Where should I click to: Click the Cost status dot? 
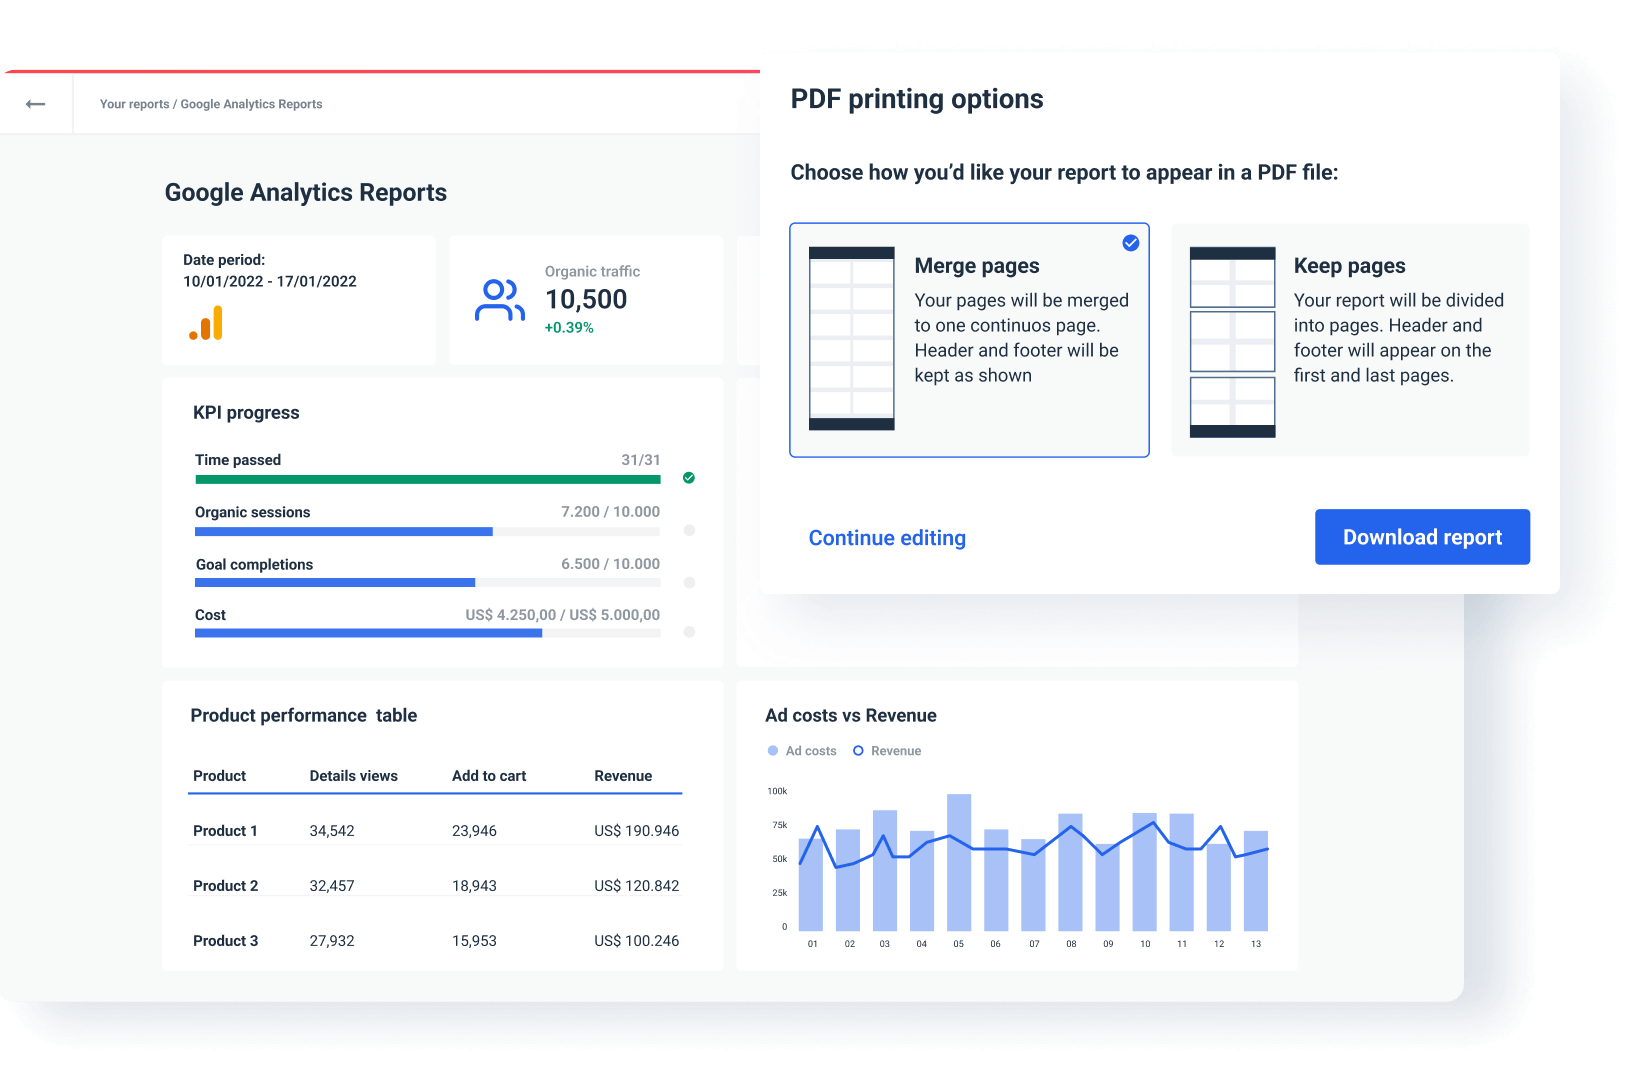pos(689,632)
